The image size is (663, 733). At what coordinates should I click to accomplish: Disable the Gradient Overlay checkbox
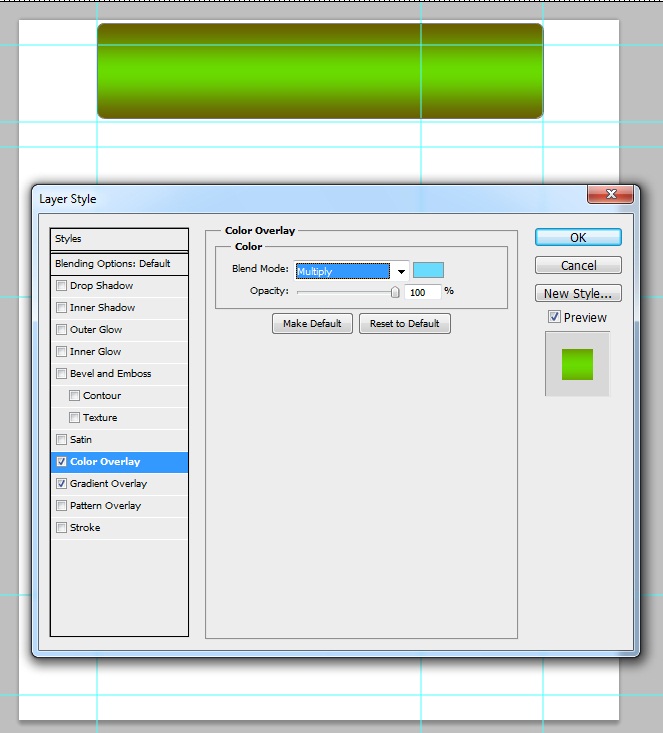point(61,483)
